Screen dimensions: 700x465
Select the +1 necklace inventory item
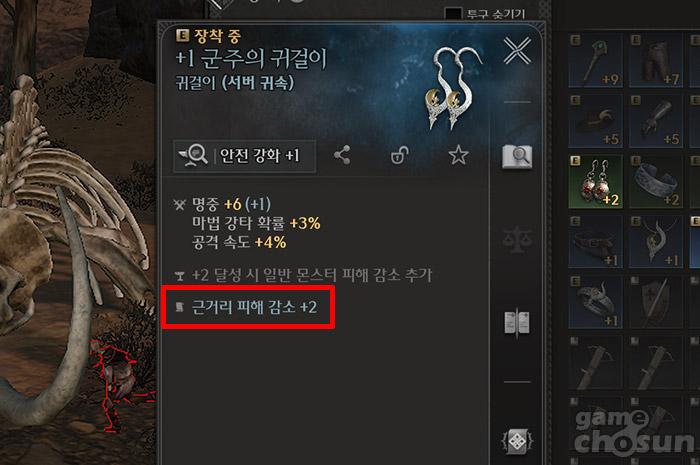(656, 241)
